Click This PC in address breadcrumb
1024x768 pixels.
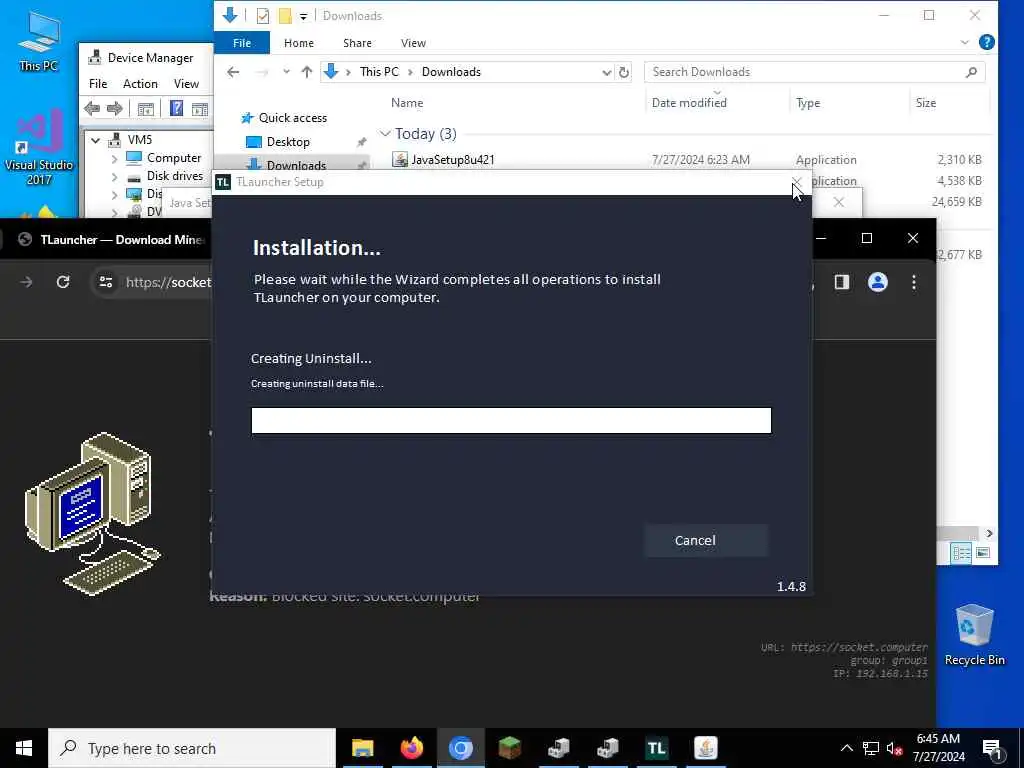[x=379, y=72]
